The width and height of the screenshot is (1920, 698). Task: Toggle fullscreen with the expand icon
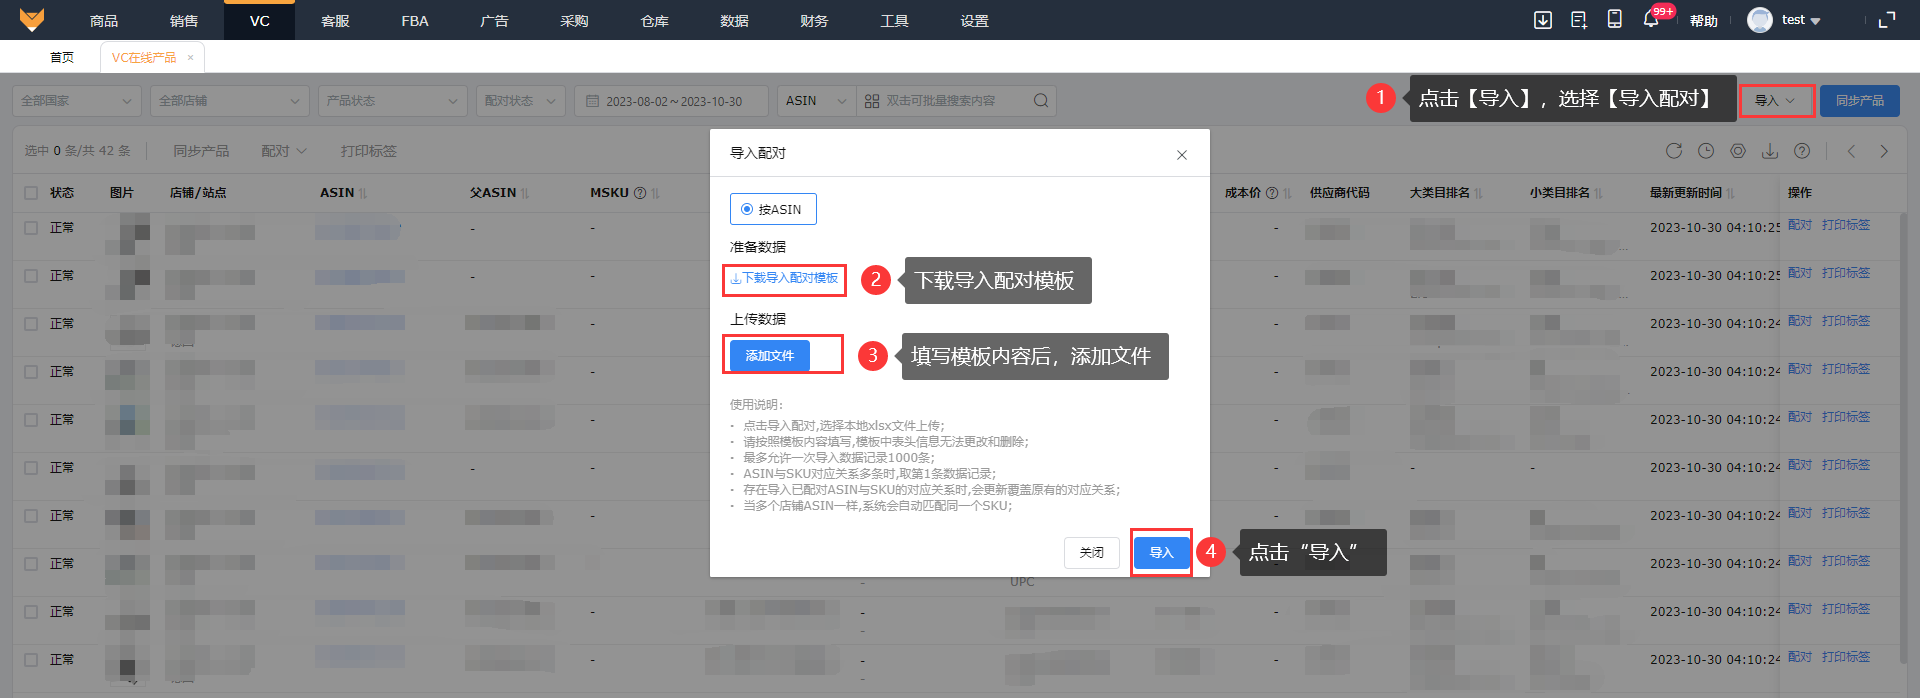pos(1887,20)
